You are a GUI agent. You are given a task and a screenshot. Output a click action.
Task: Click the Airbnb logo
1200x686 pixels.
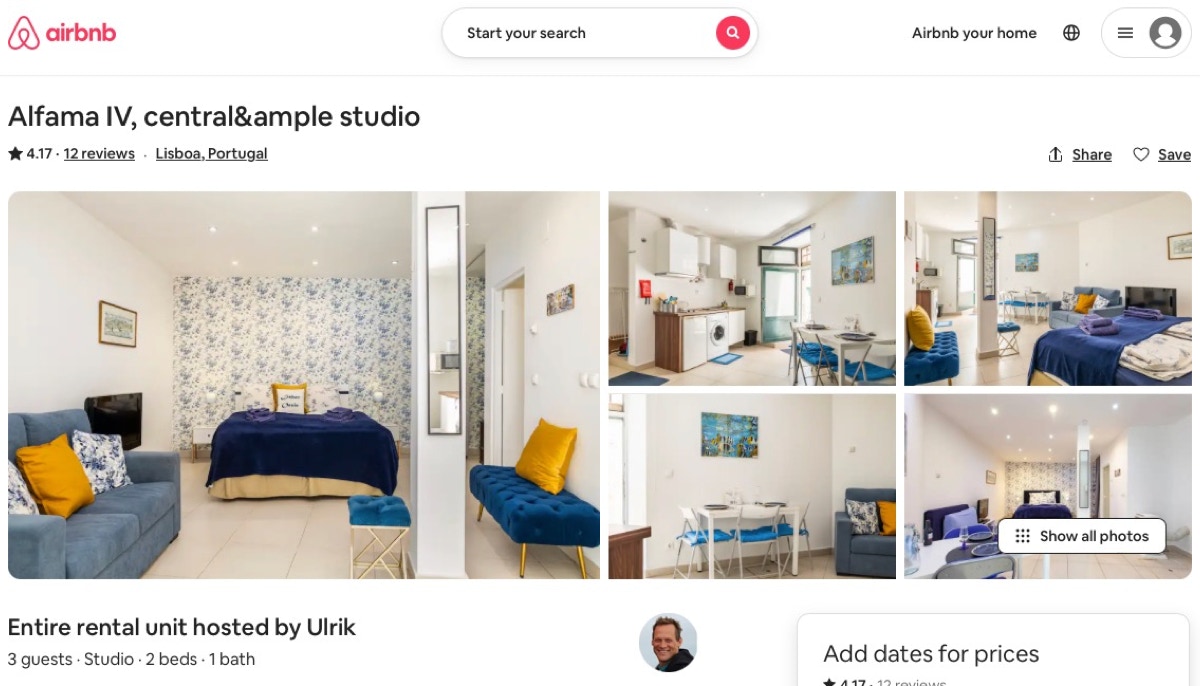pos(62,33)
